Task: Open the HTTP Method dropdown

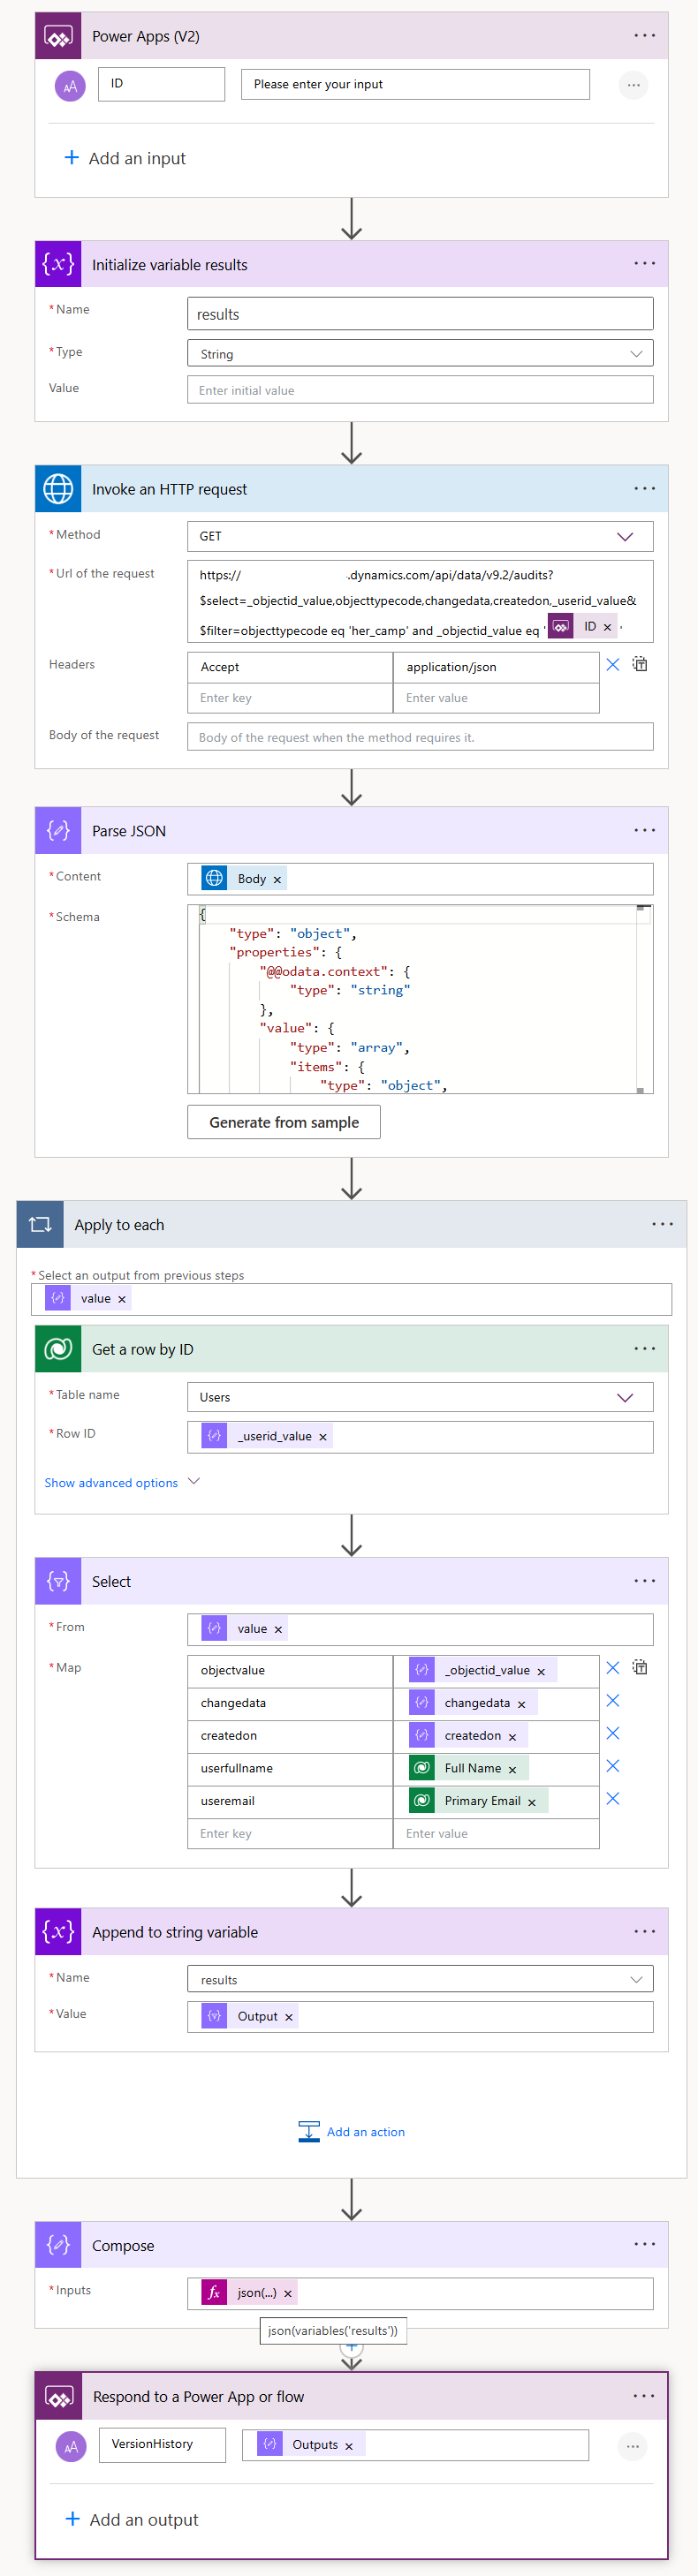Action: (x=625, y=536)
